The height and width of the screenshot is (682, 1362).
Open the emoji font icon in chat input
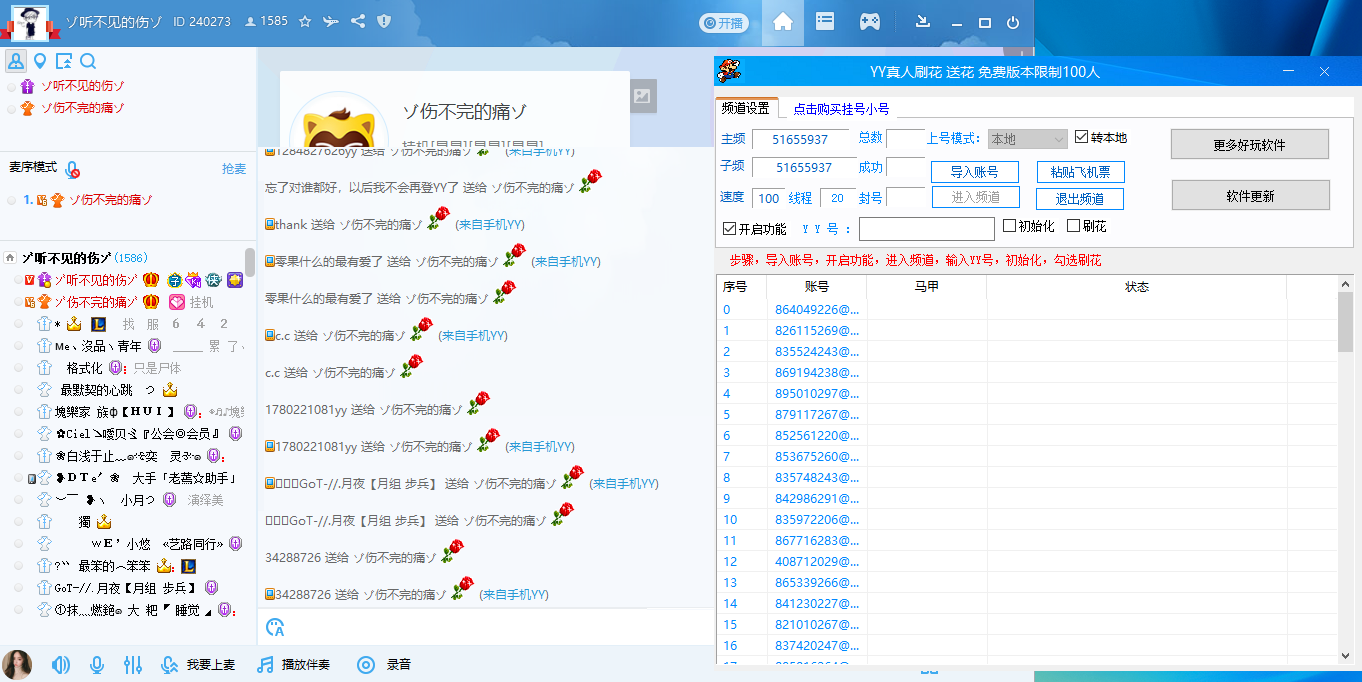click(276, 627)
